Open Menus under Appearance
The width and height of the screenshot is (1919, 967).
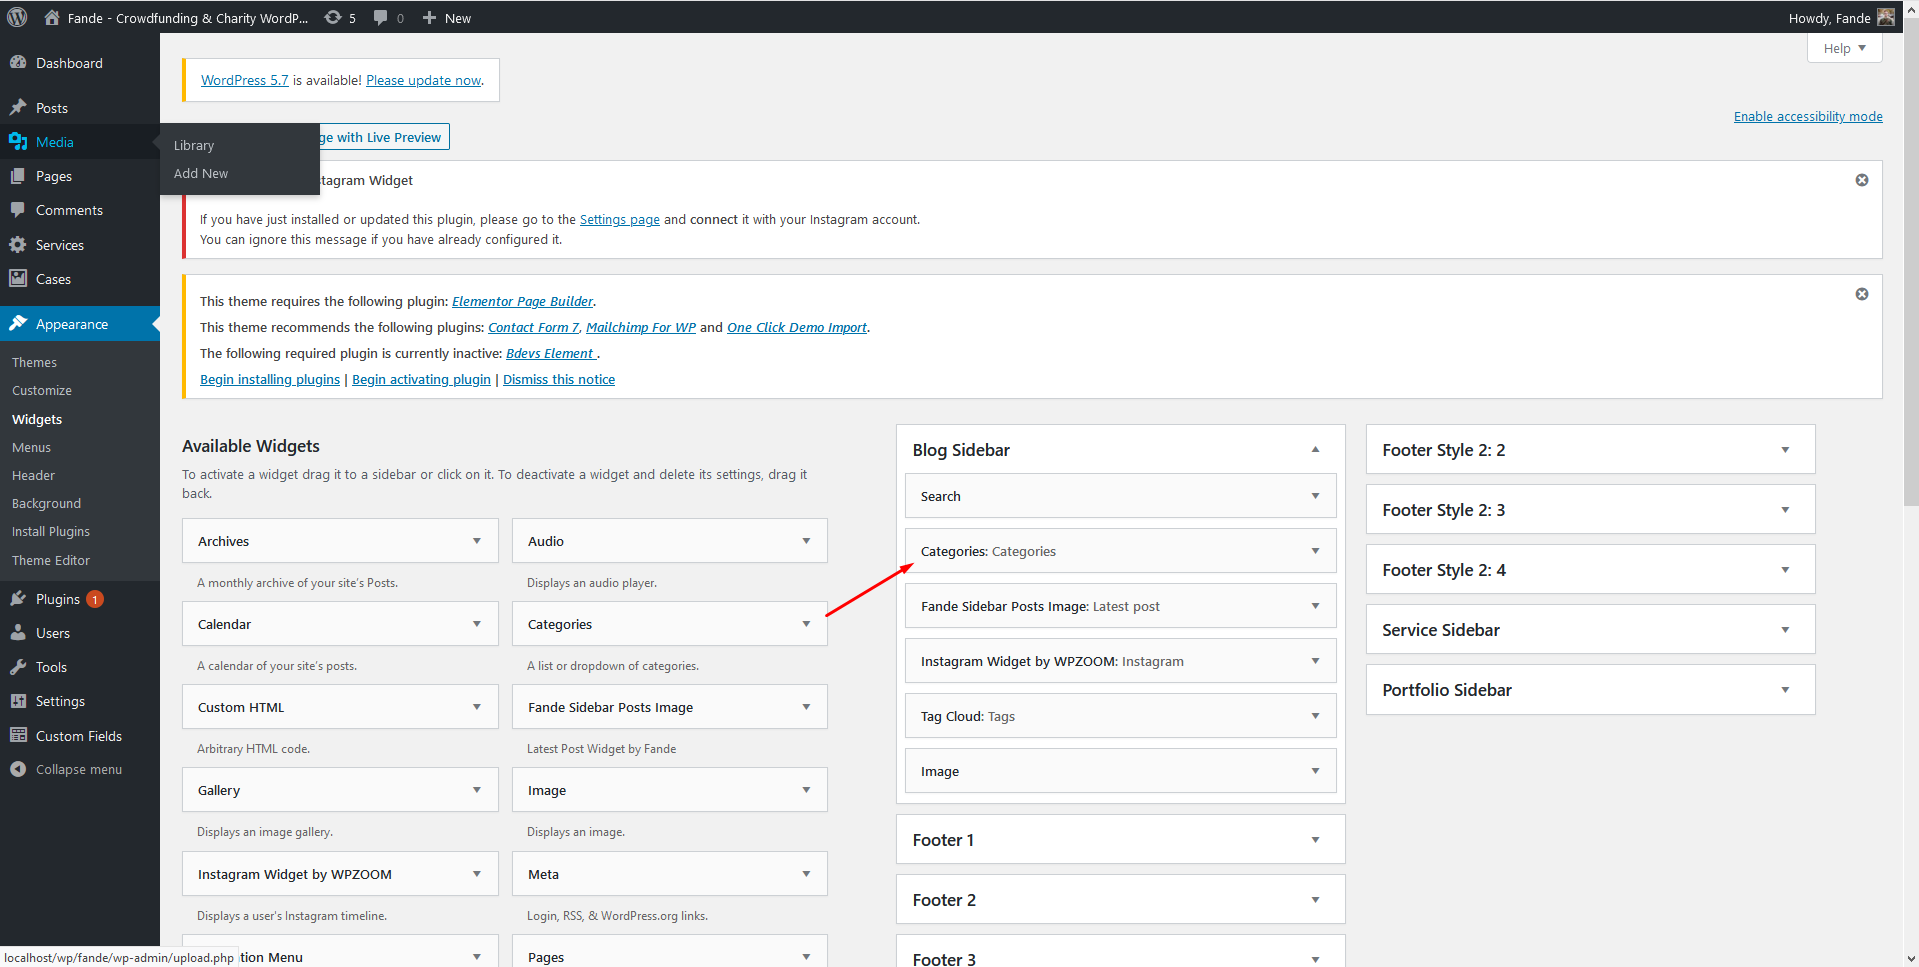(31, 447)
